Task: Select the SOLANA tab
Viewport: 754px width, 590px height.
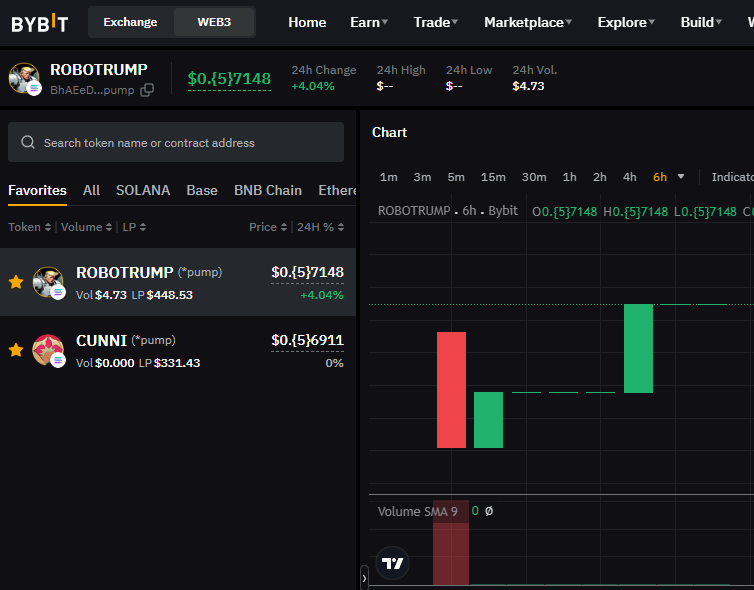Action: click(x=143, y=190)
